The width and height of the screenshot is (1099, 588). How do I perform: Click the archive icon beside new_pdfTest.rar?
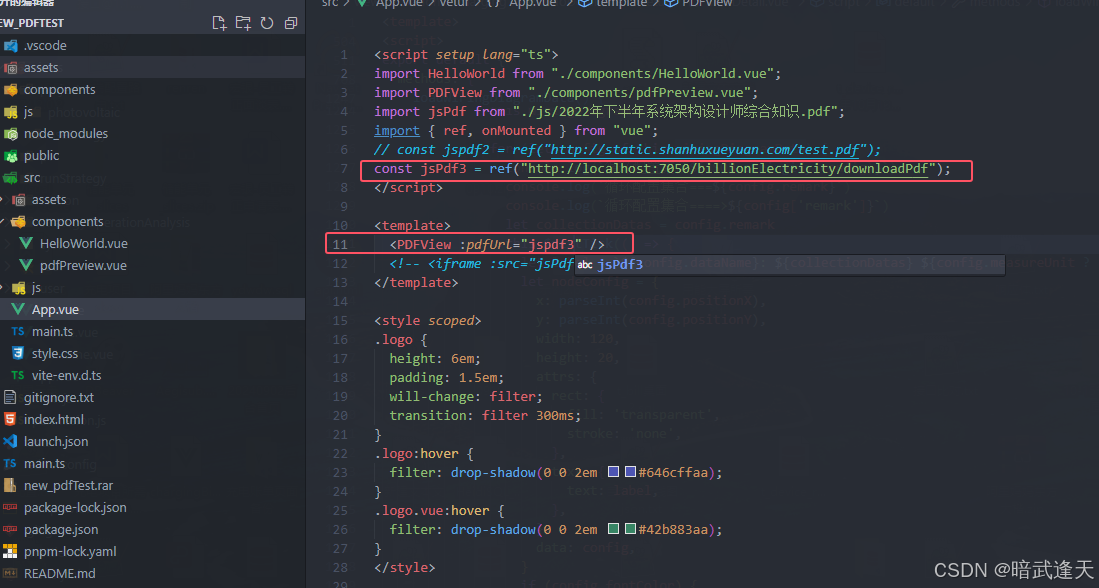[10, 485]
